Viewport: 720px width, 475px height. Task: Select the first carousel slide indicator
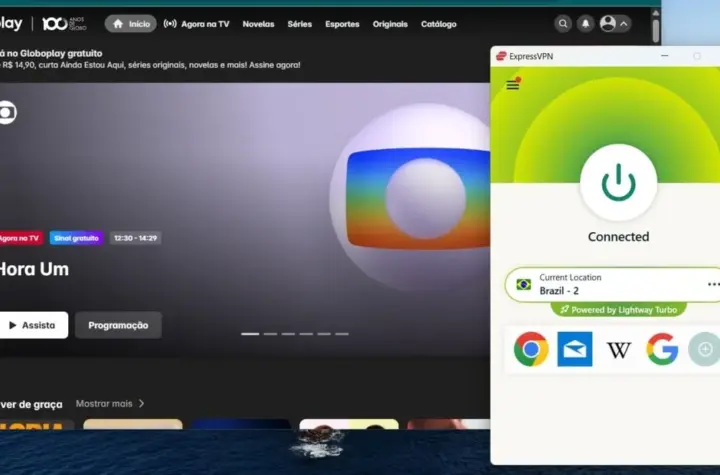(250, 334)
